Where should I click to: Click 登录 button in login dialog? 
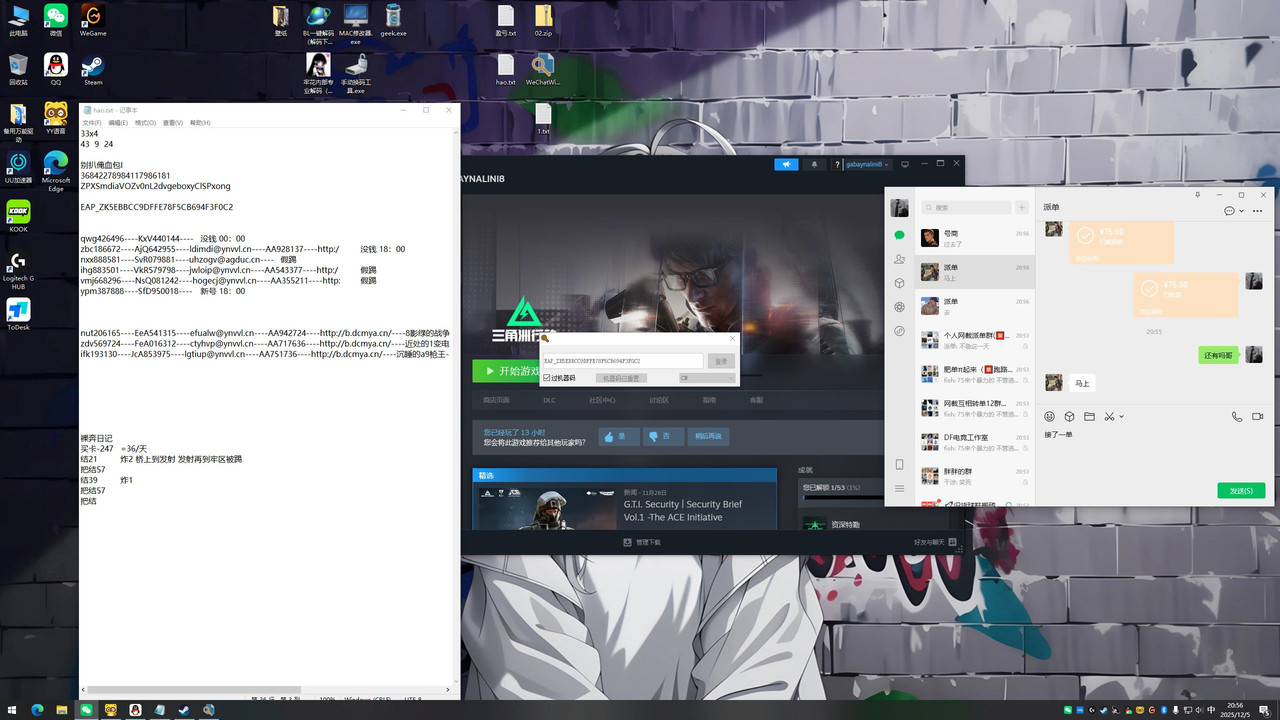721,360
